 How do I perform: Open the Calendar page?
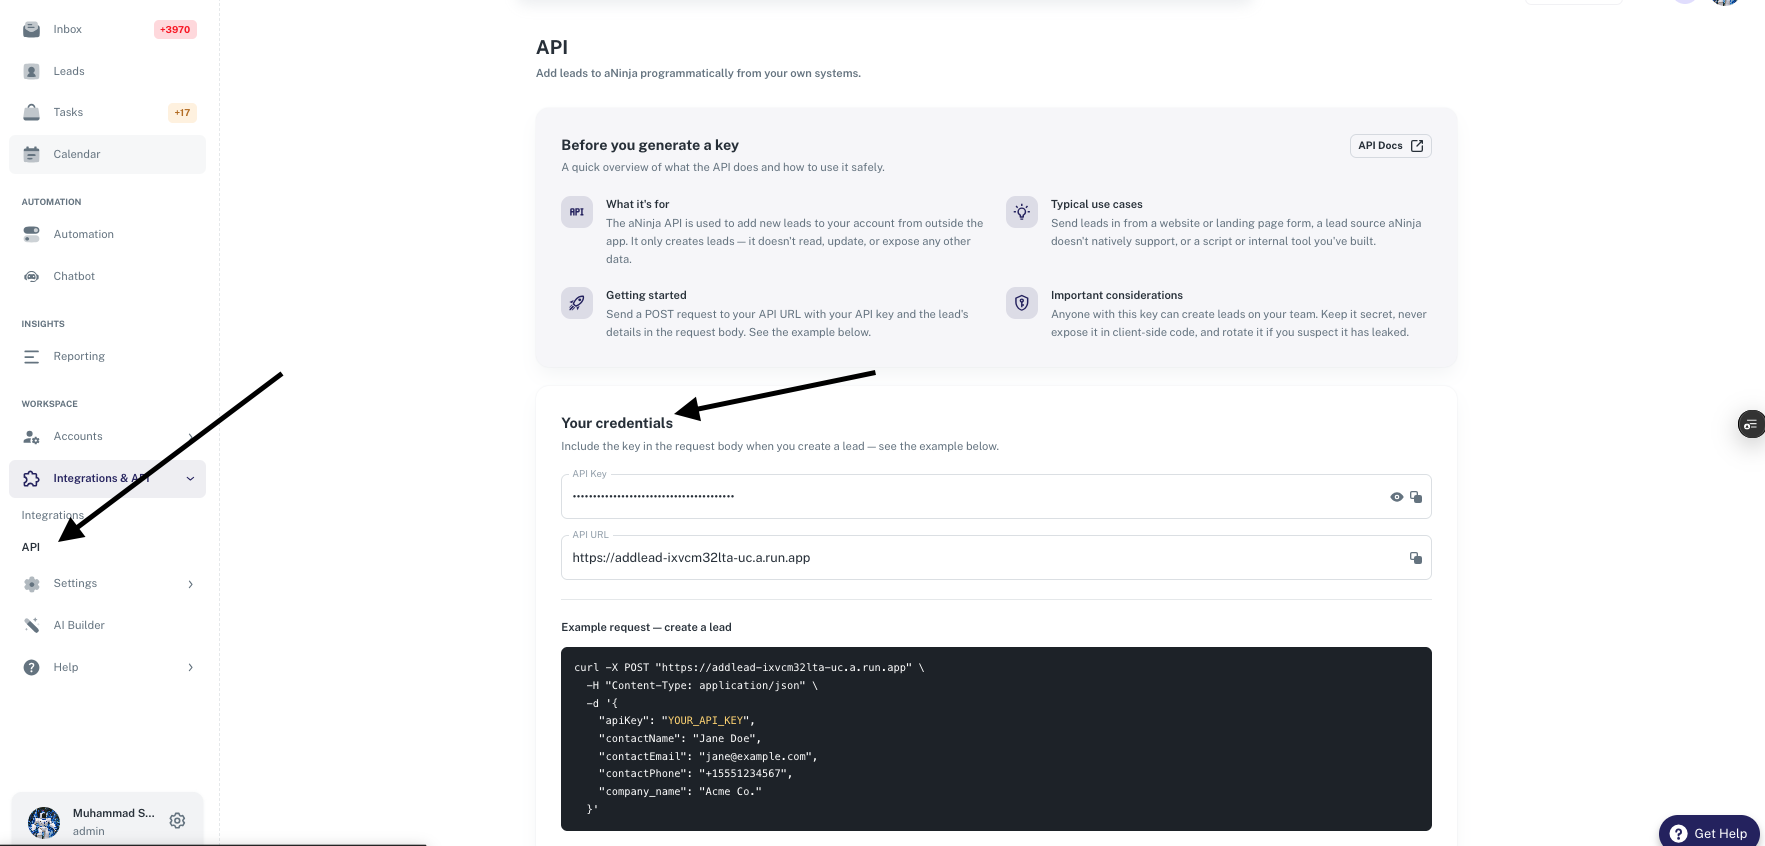point(108,154)
